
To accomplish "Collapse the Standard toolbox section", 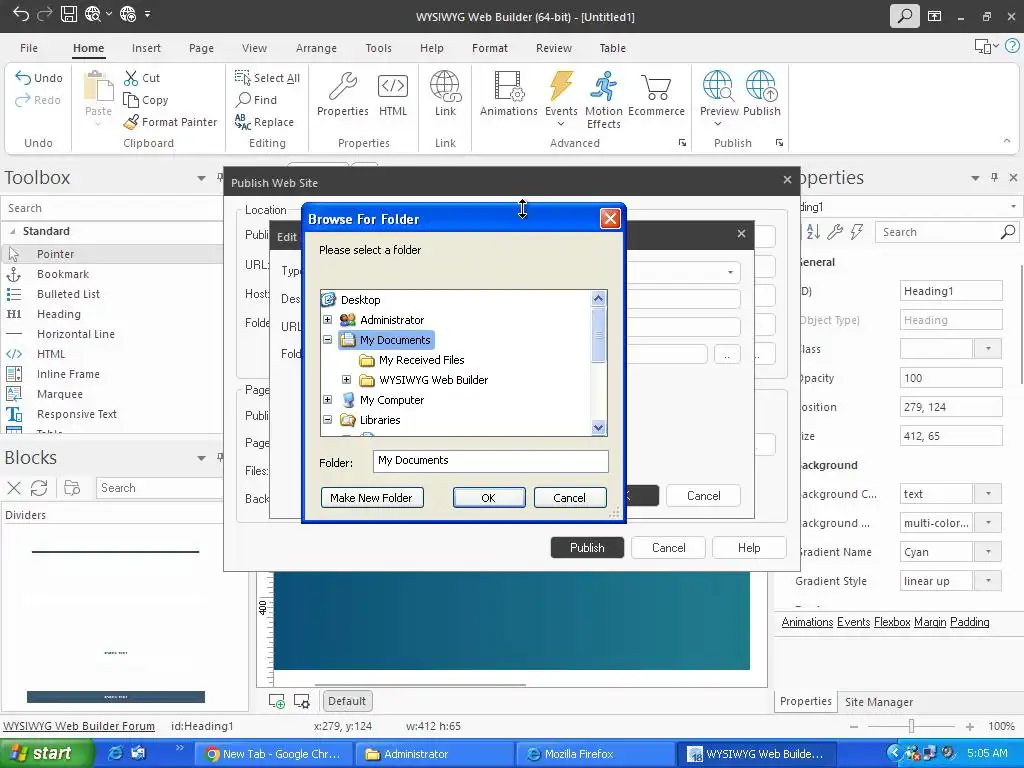I will [12, 231].
